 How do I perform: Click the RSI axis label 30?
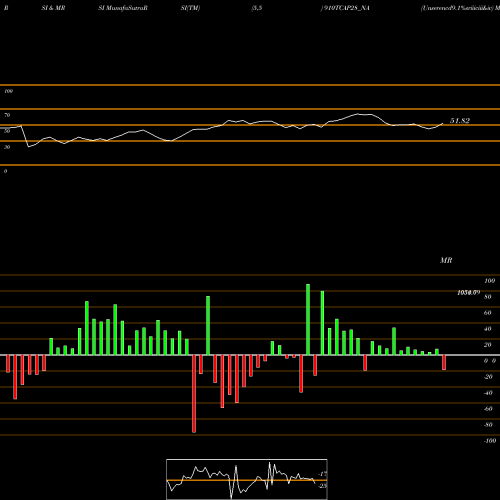7,147
